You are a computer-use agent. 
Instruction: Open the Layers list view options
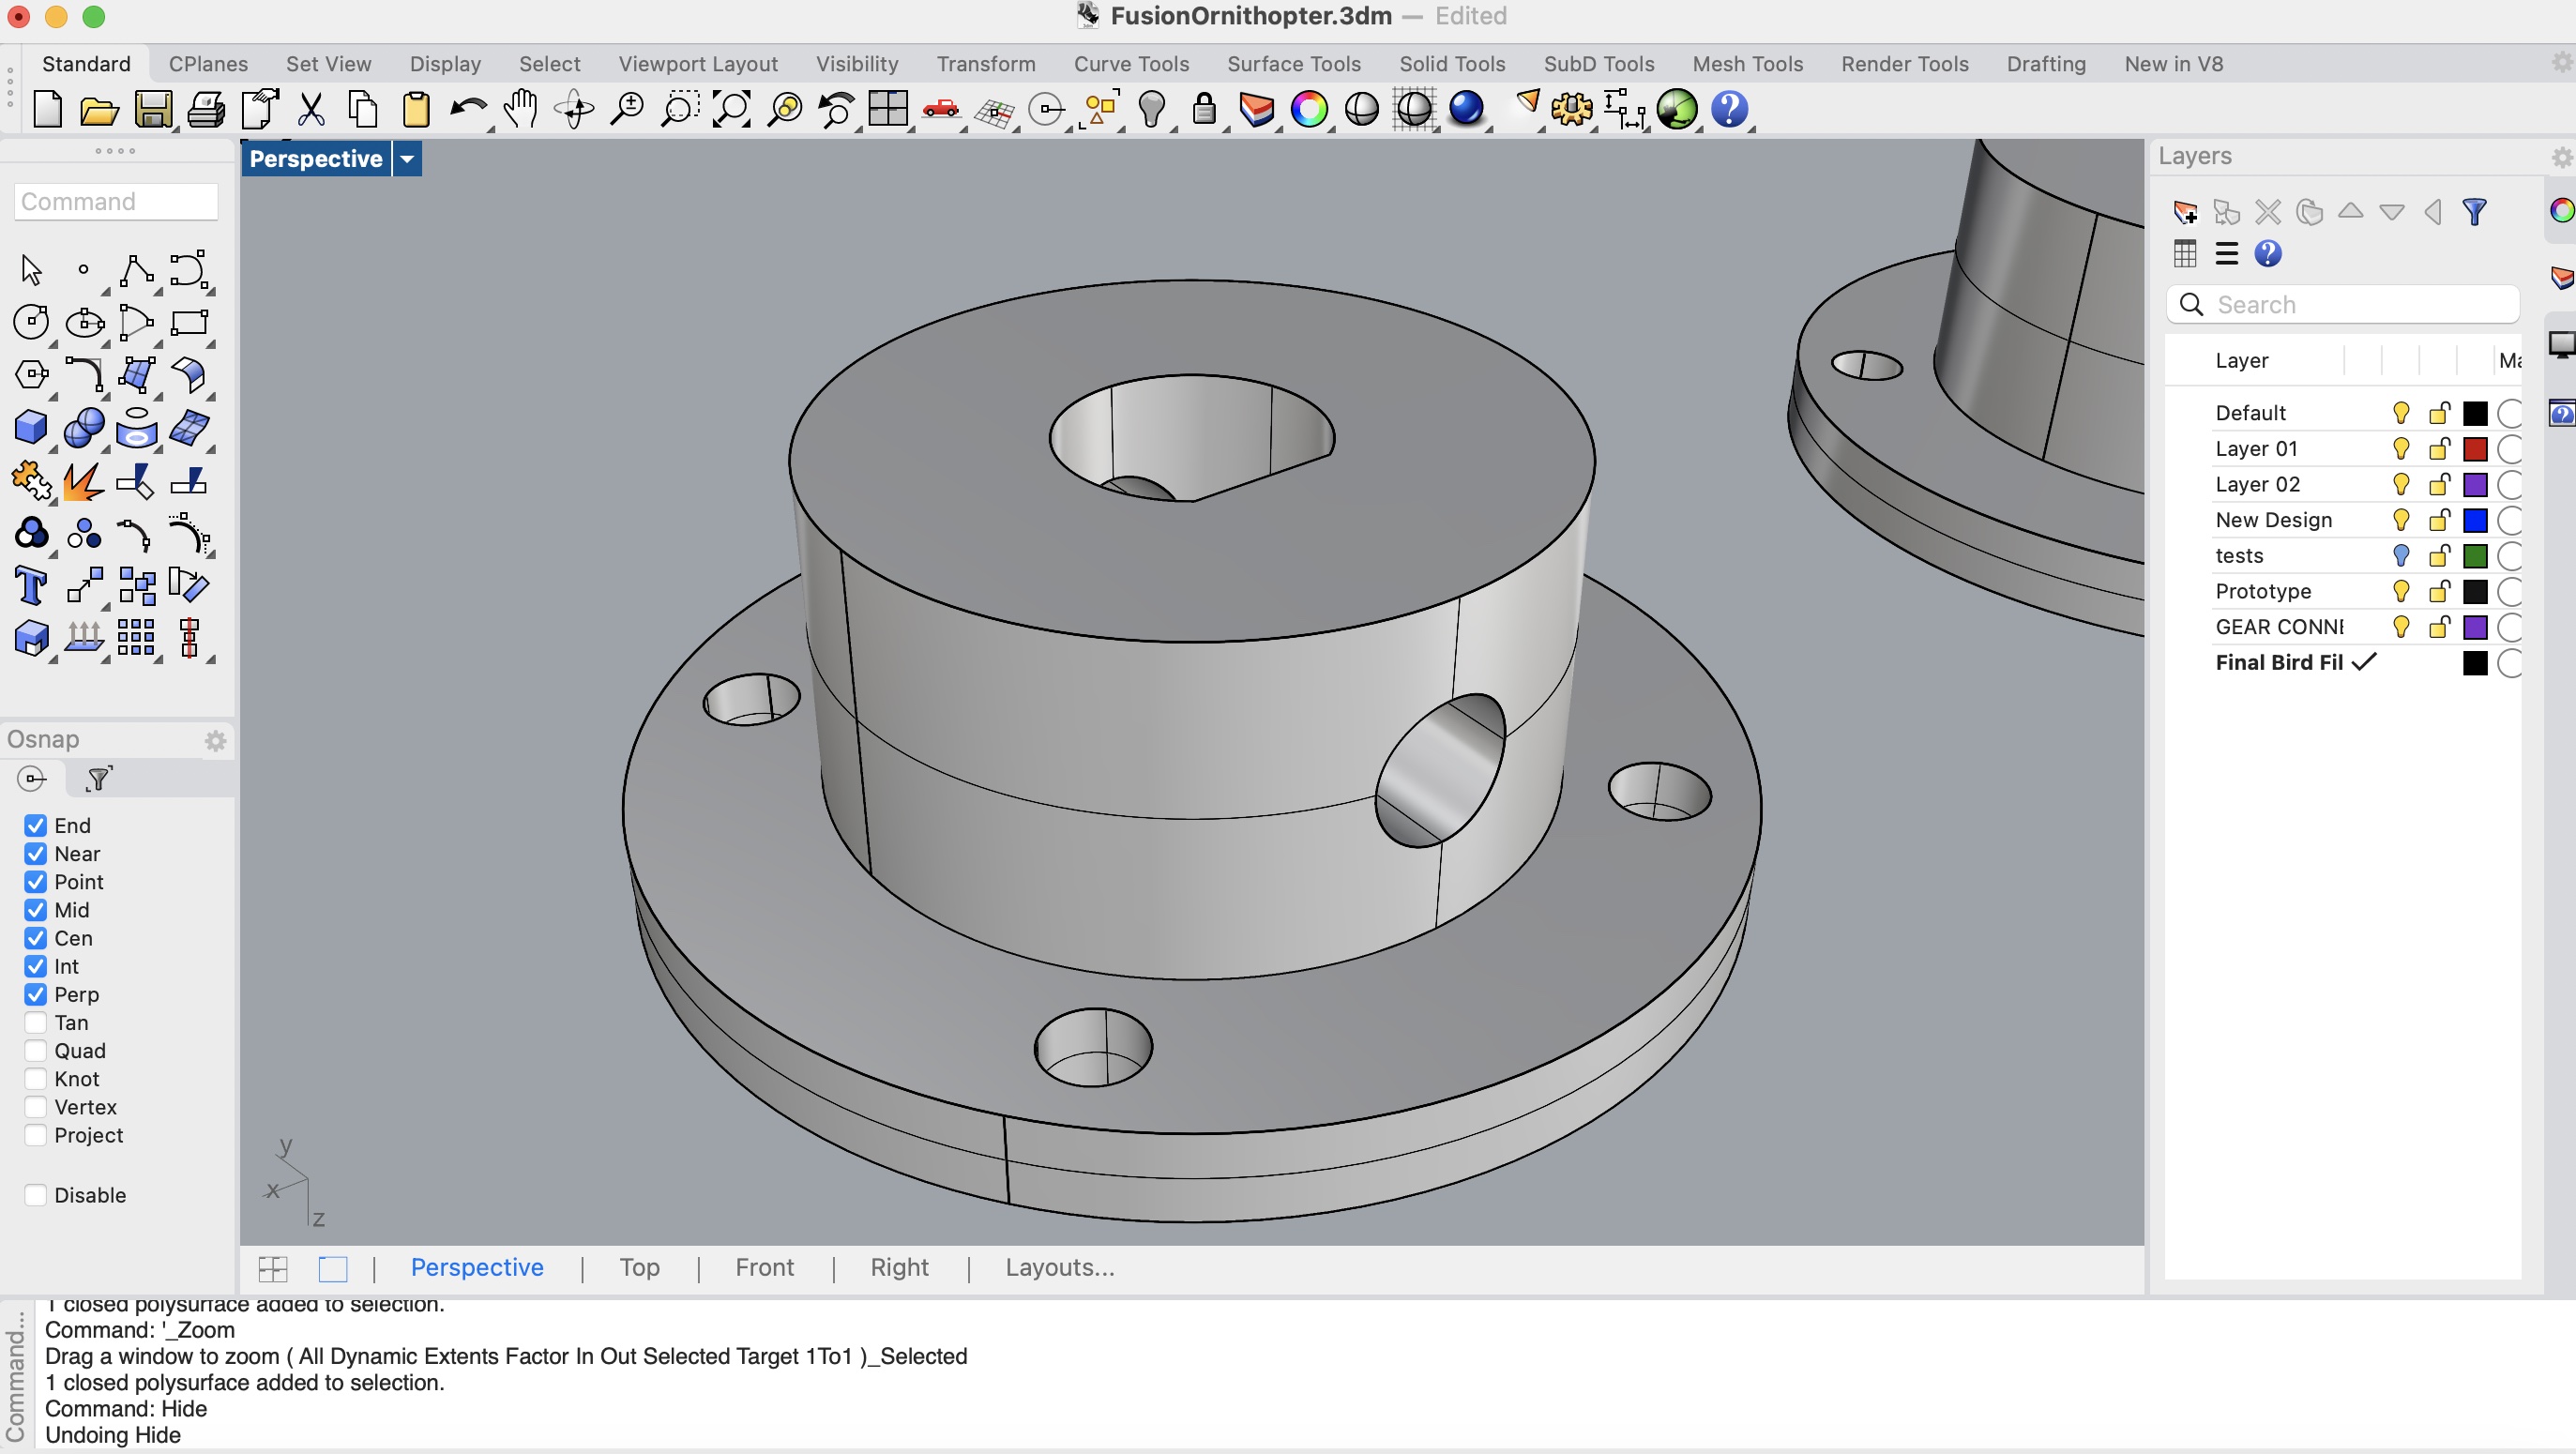click(x=2226, y=254)
